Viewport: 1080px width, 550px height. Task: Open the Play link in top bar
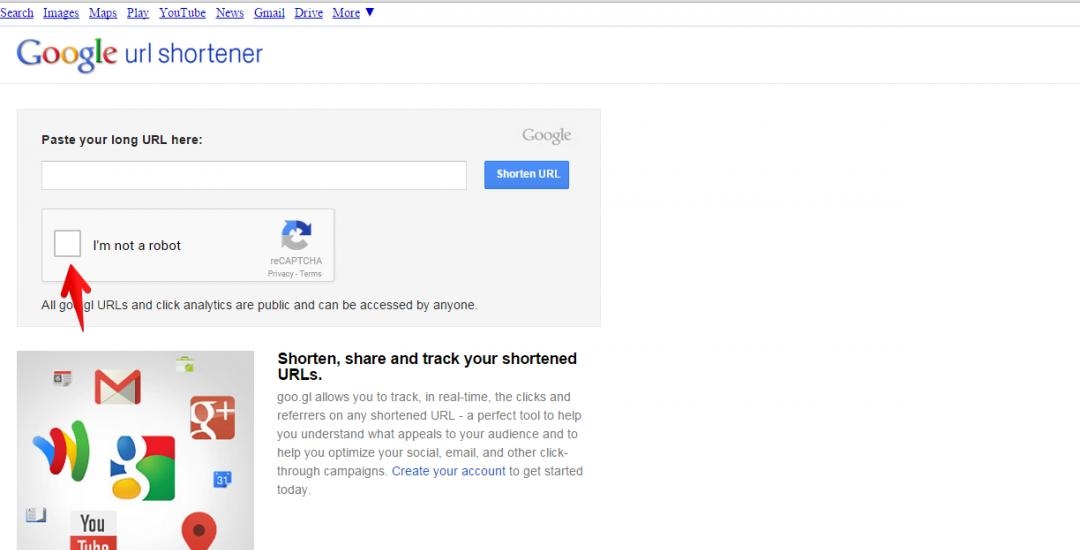coord(138,13)
